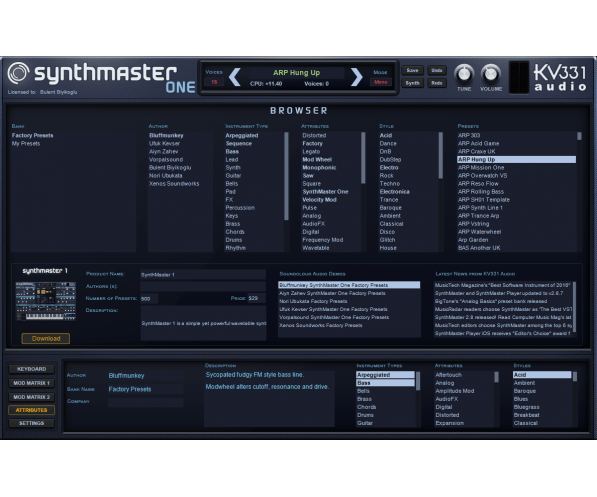Viewport: 597px width, 497px height.
Task: Play Bluffmunkey SynthMaster One Factory Presets demo
Action: click(349, 285)
